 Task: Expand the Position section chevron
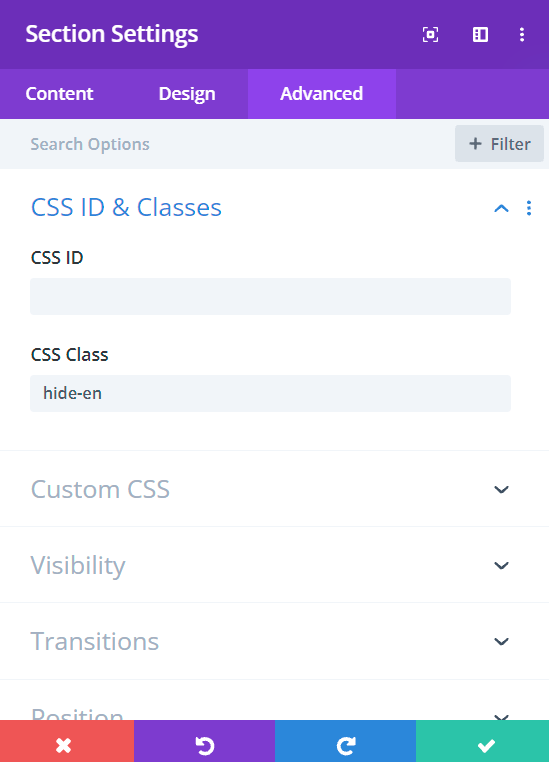tap(501, 717)
